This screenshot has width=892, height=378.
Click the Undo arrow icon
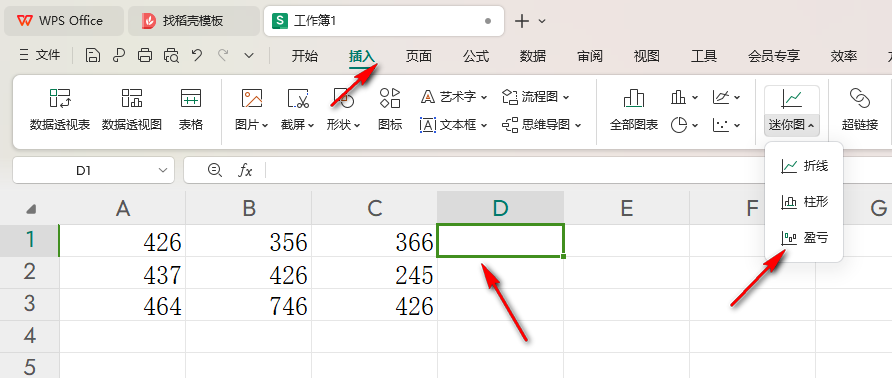(197, 55)
